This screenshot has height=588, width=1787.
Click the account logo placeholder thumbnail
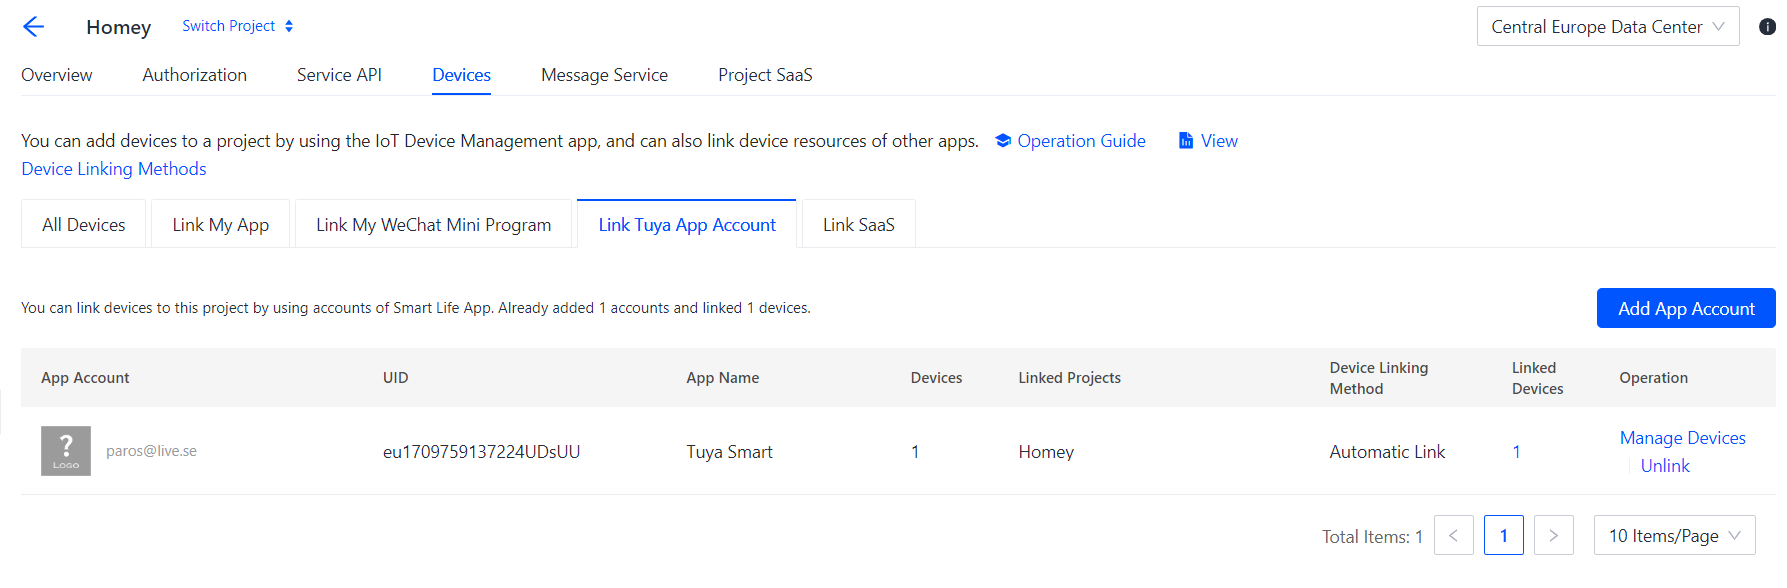[x=66, y=451]
